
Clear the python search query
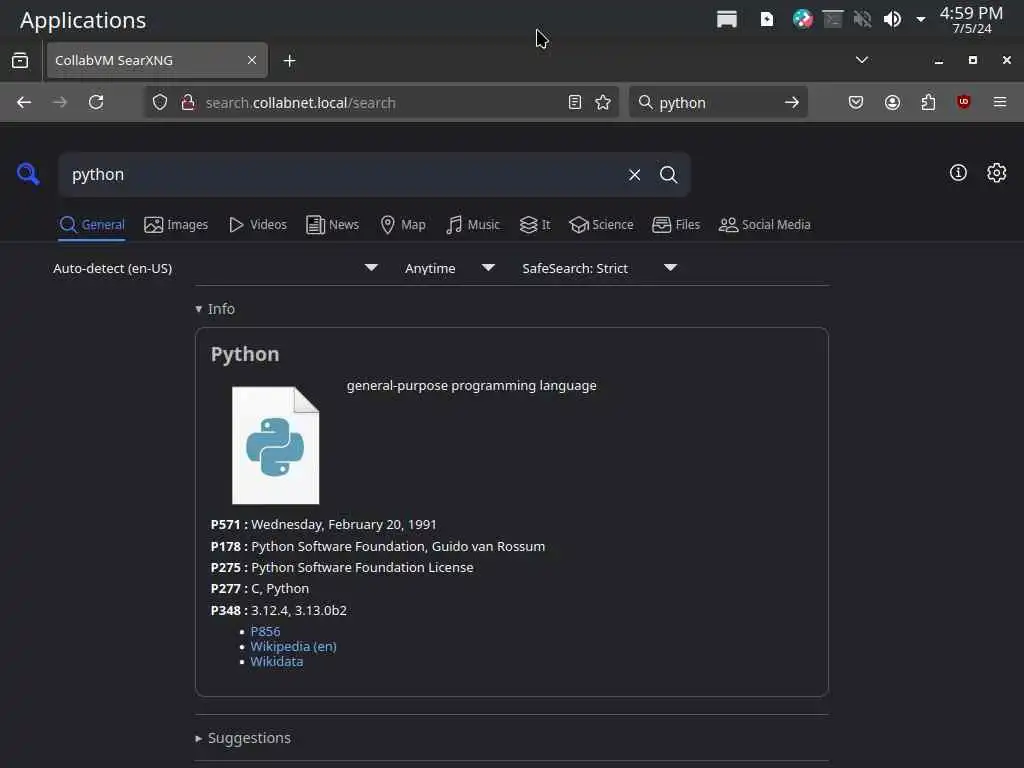(x=634, y=175)
